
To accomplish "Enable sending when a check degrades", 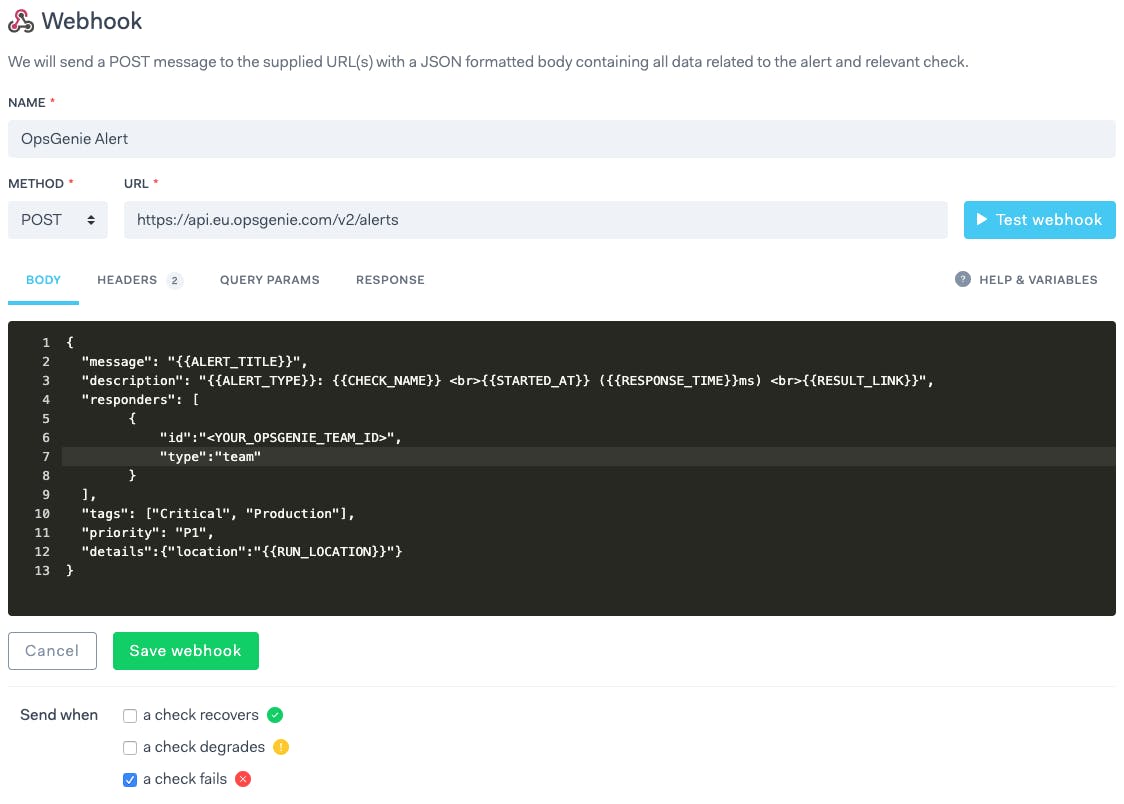I will point(130,747).
